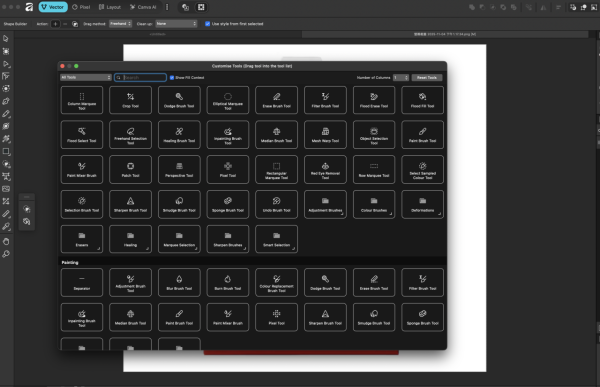Image resolution: width=600 pixels, height=387 pixels.
Task: Select the Red Eye Removal Tool tile
Action: pos(325,170)
